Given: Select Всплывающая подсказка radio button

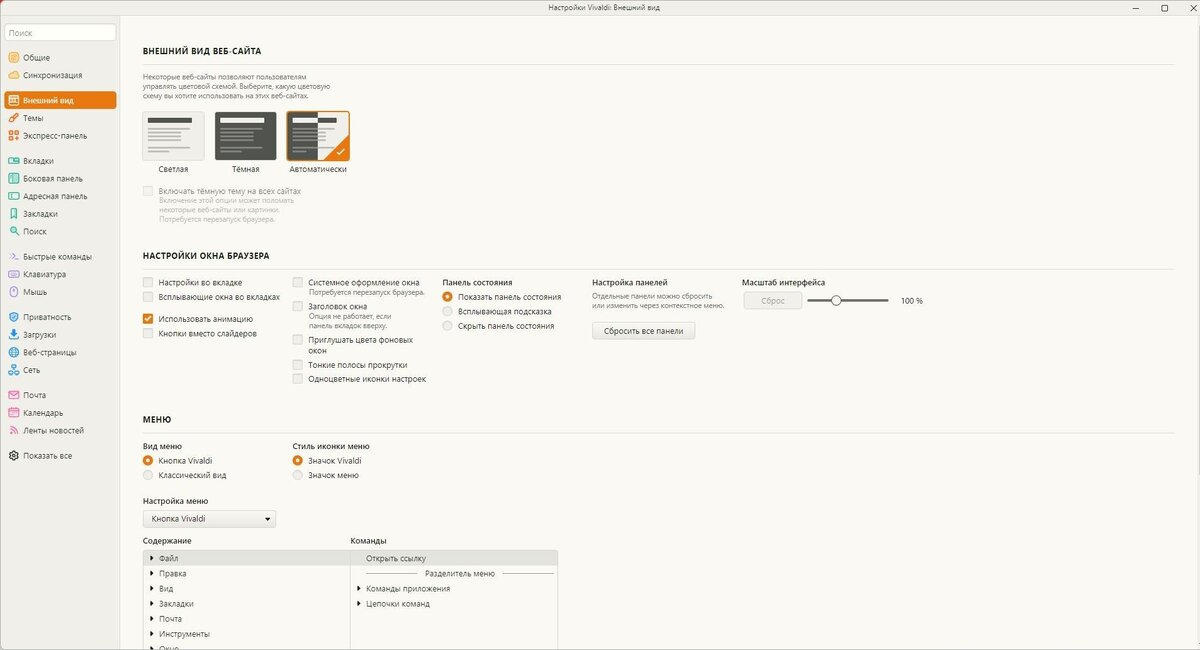Looking at the screenshot, I should tap(448, 311).
